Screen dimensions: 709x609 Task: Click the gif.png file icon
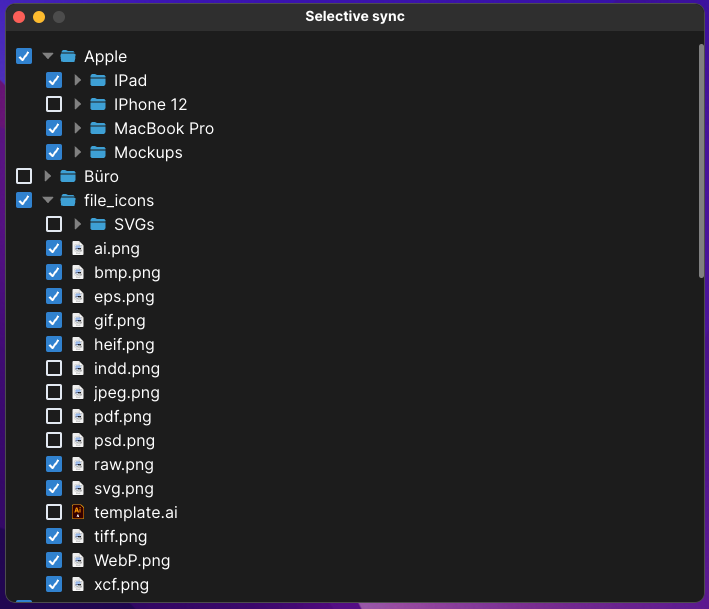78,320
